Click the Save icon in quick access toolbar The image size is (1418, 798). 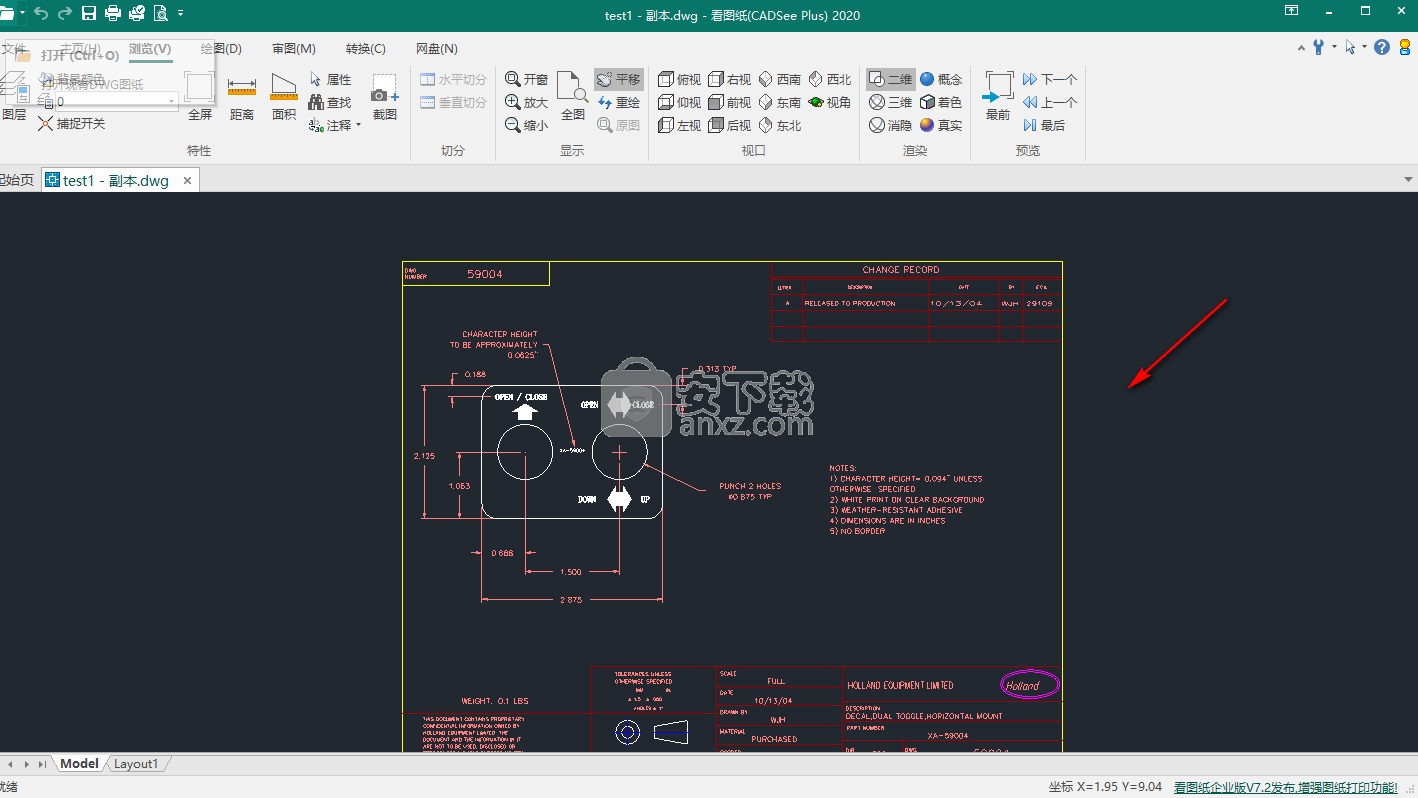(89, 14)
